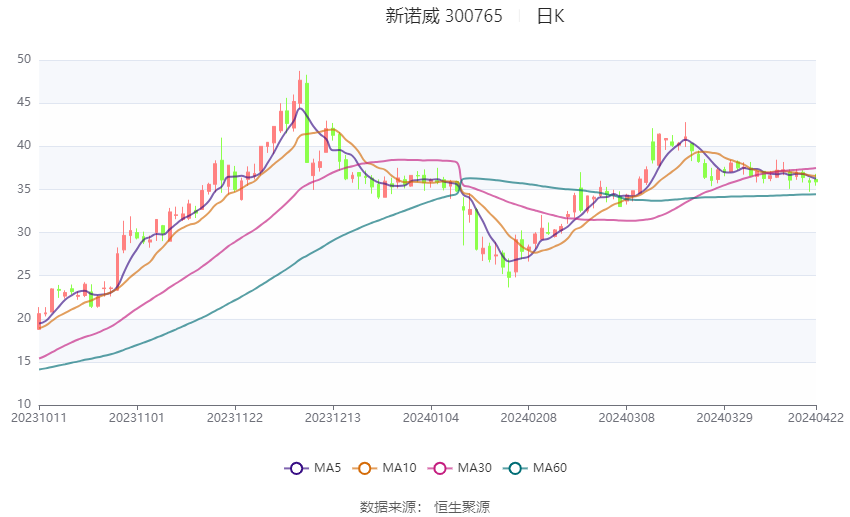The width and height of the screenshot is (850, 517).
Task: Toggle the MA5 legend marker
Action: pos(296,468)
